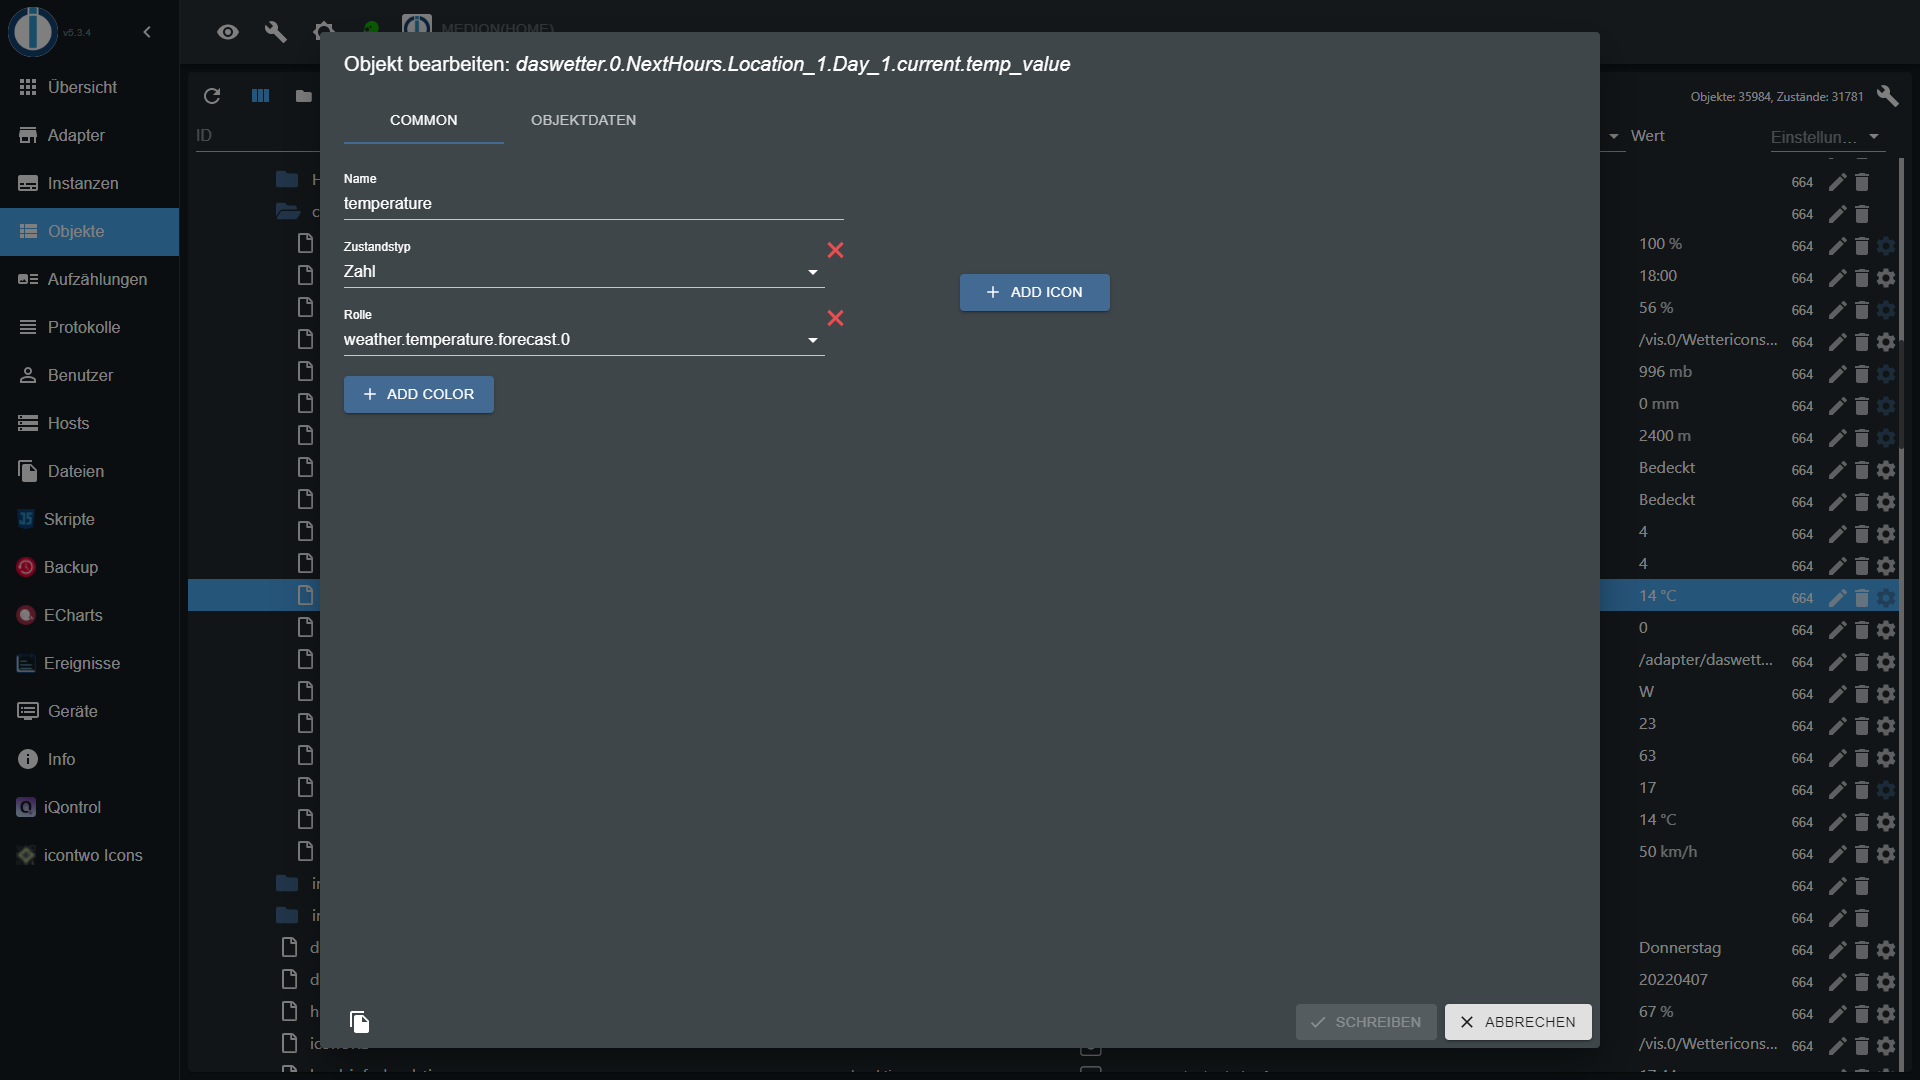
Task: Open iQontrol in the sidebar
Action: coord(89,807)
